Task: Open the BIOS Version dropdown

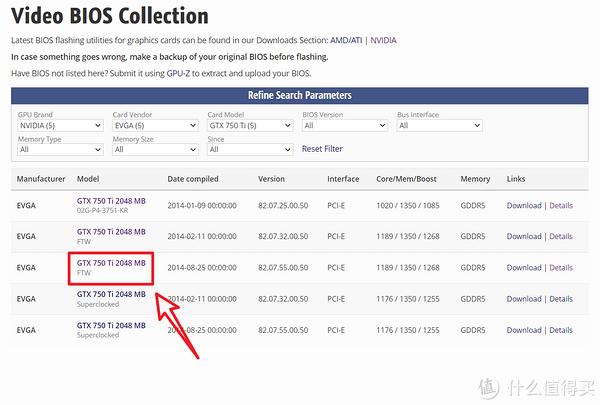Action: pyautogui.click(x=345, y=126)
